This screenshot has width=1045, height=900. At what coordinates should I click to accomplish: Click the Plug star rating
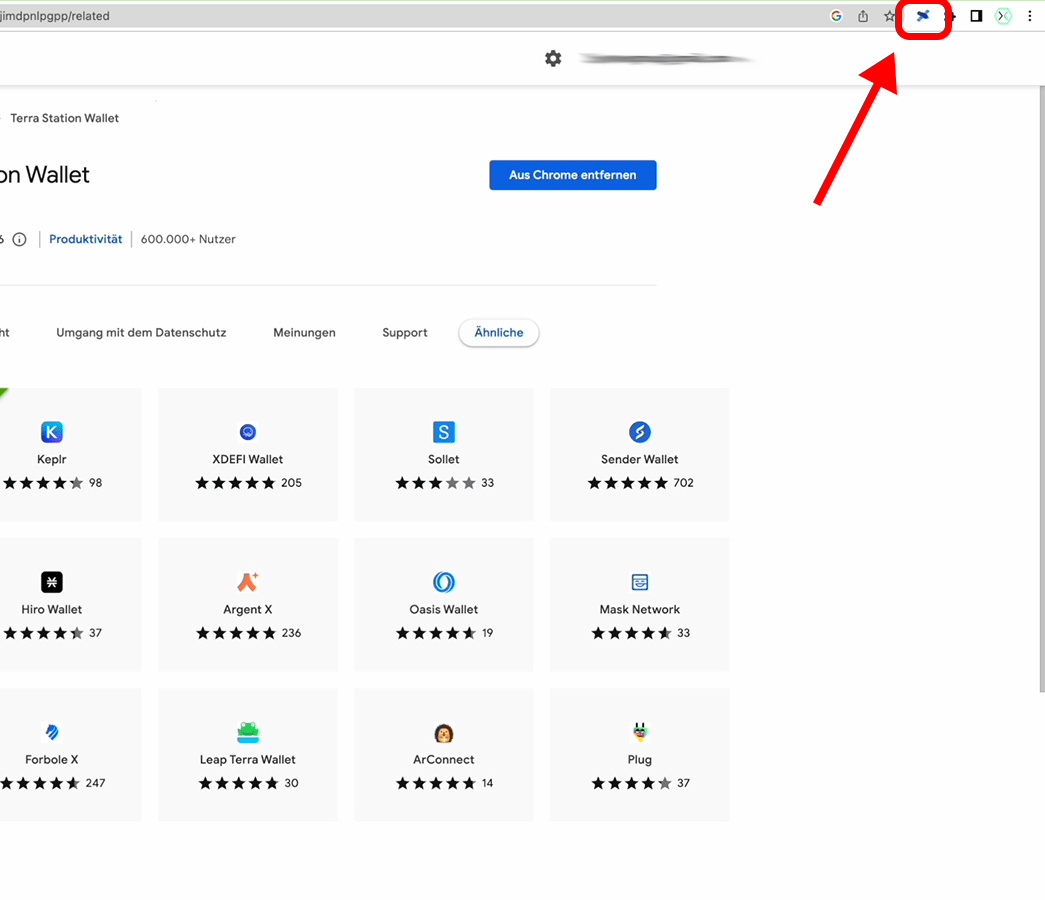(x=632, y=783)
